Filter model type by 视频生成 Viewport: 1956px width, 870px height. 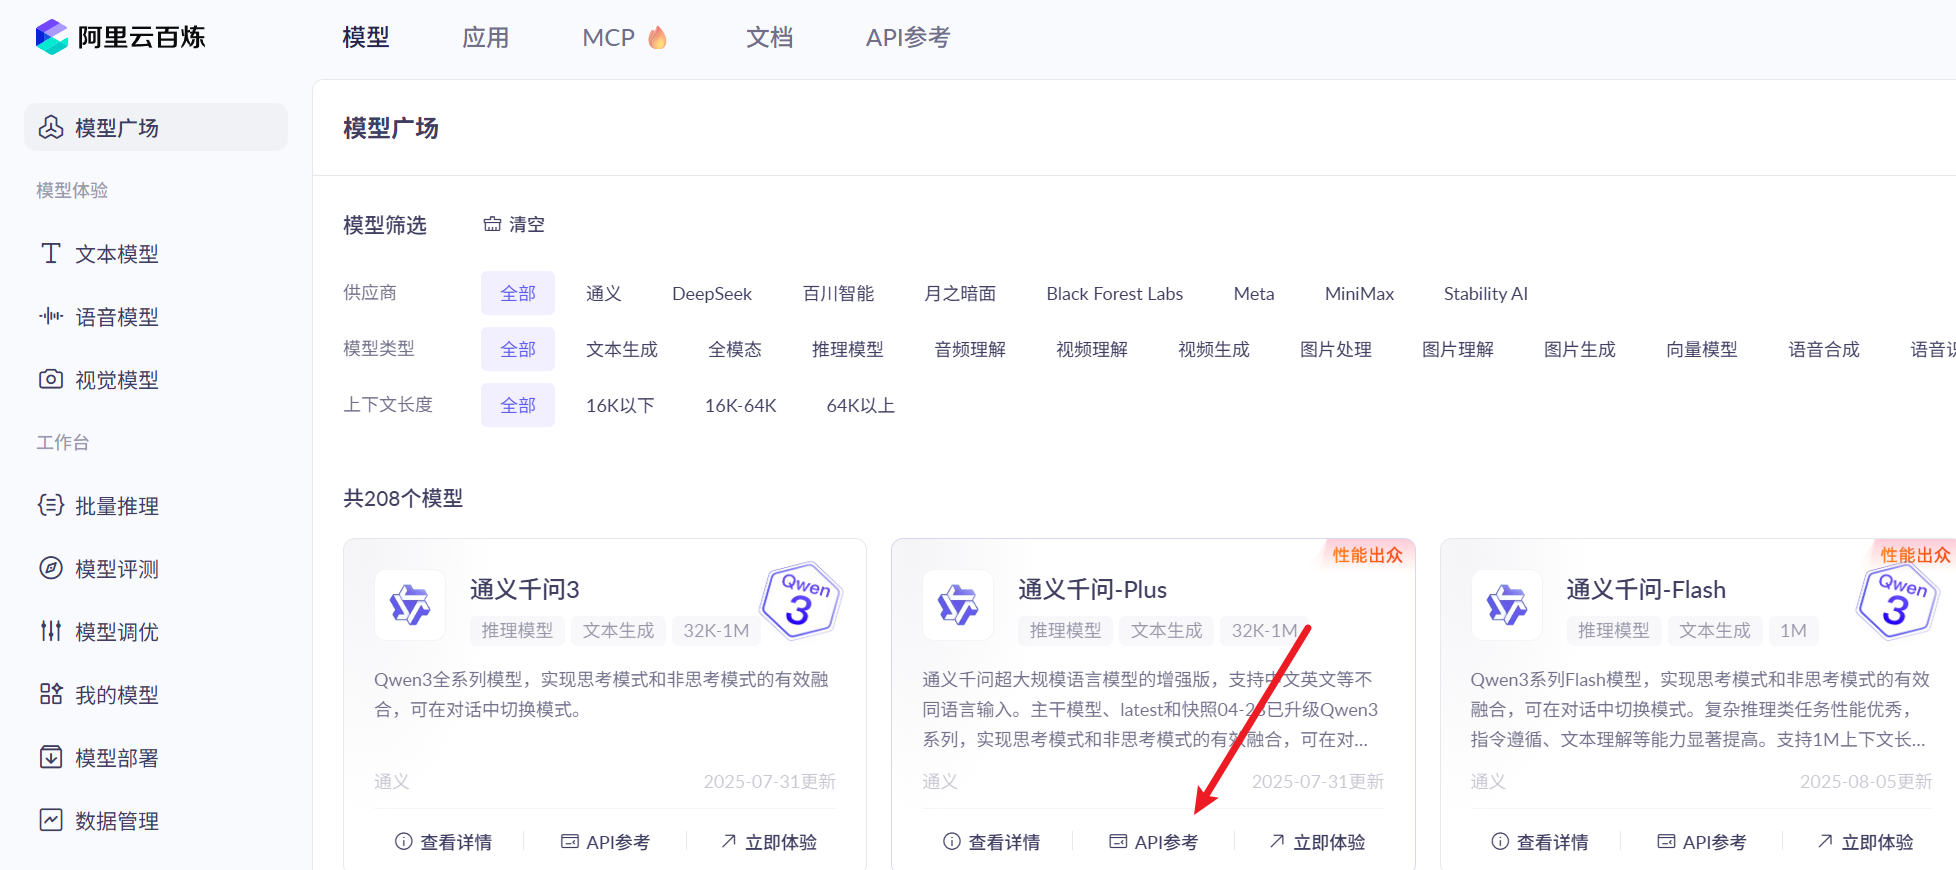(1214, 349)
